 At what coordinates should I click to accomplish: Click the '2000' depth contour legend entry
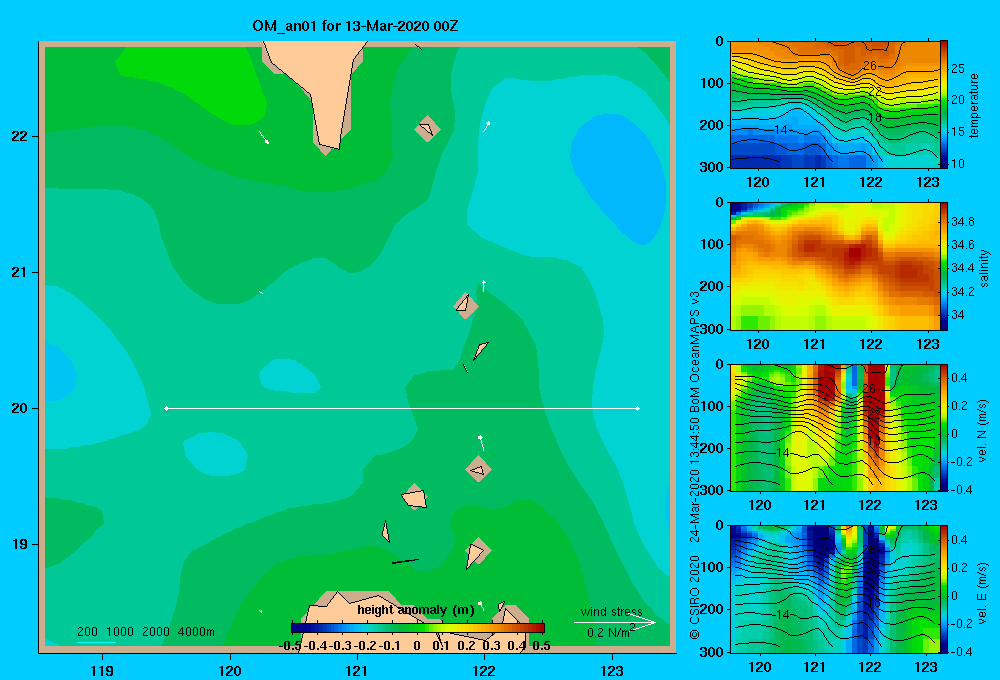tap(156, 632)
